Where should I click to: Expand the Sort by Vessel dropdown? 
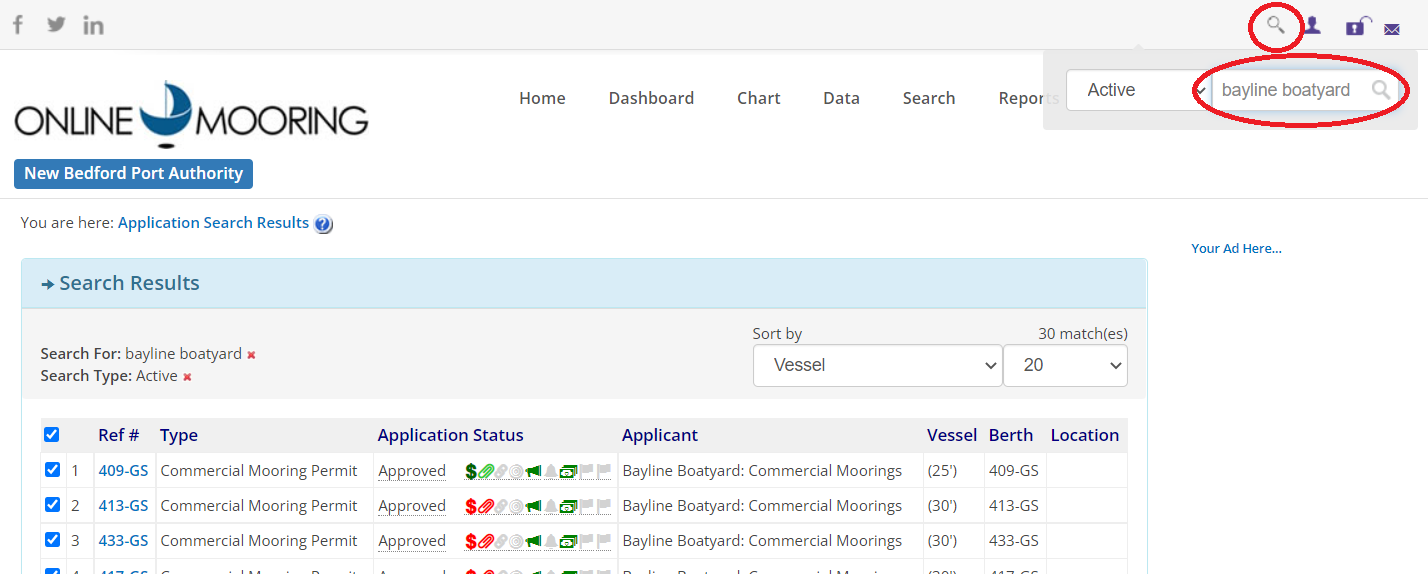tap(877, 365)
